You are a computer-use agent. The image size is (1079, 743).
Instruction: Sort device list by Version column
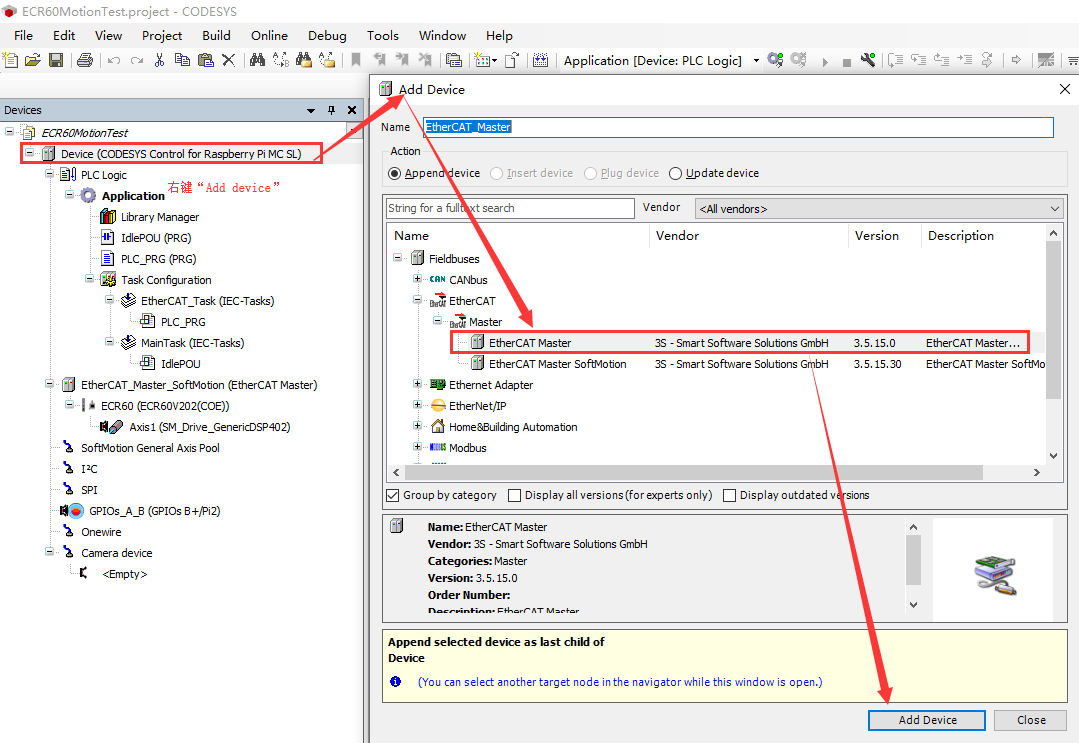coord(885,236)
